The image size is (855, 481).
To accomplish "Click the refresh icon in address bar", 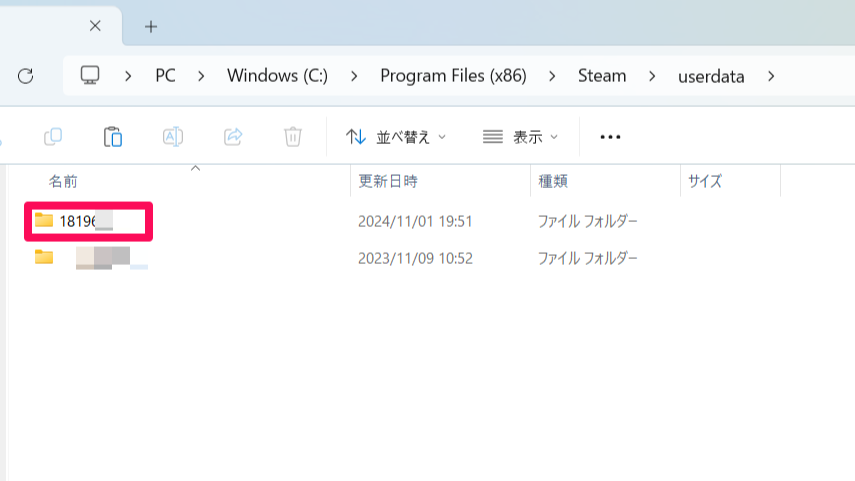I will click(26, 76).
